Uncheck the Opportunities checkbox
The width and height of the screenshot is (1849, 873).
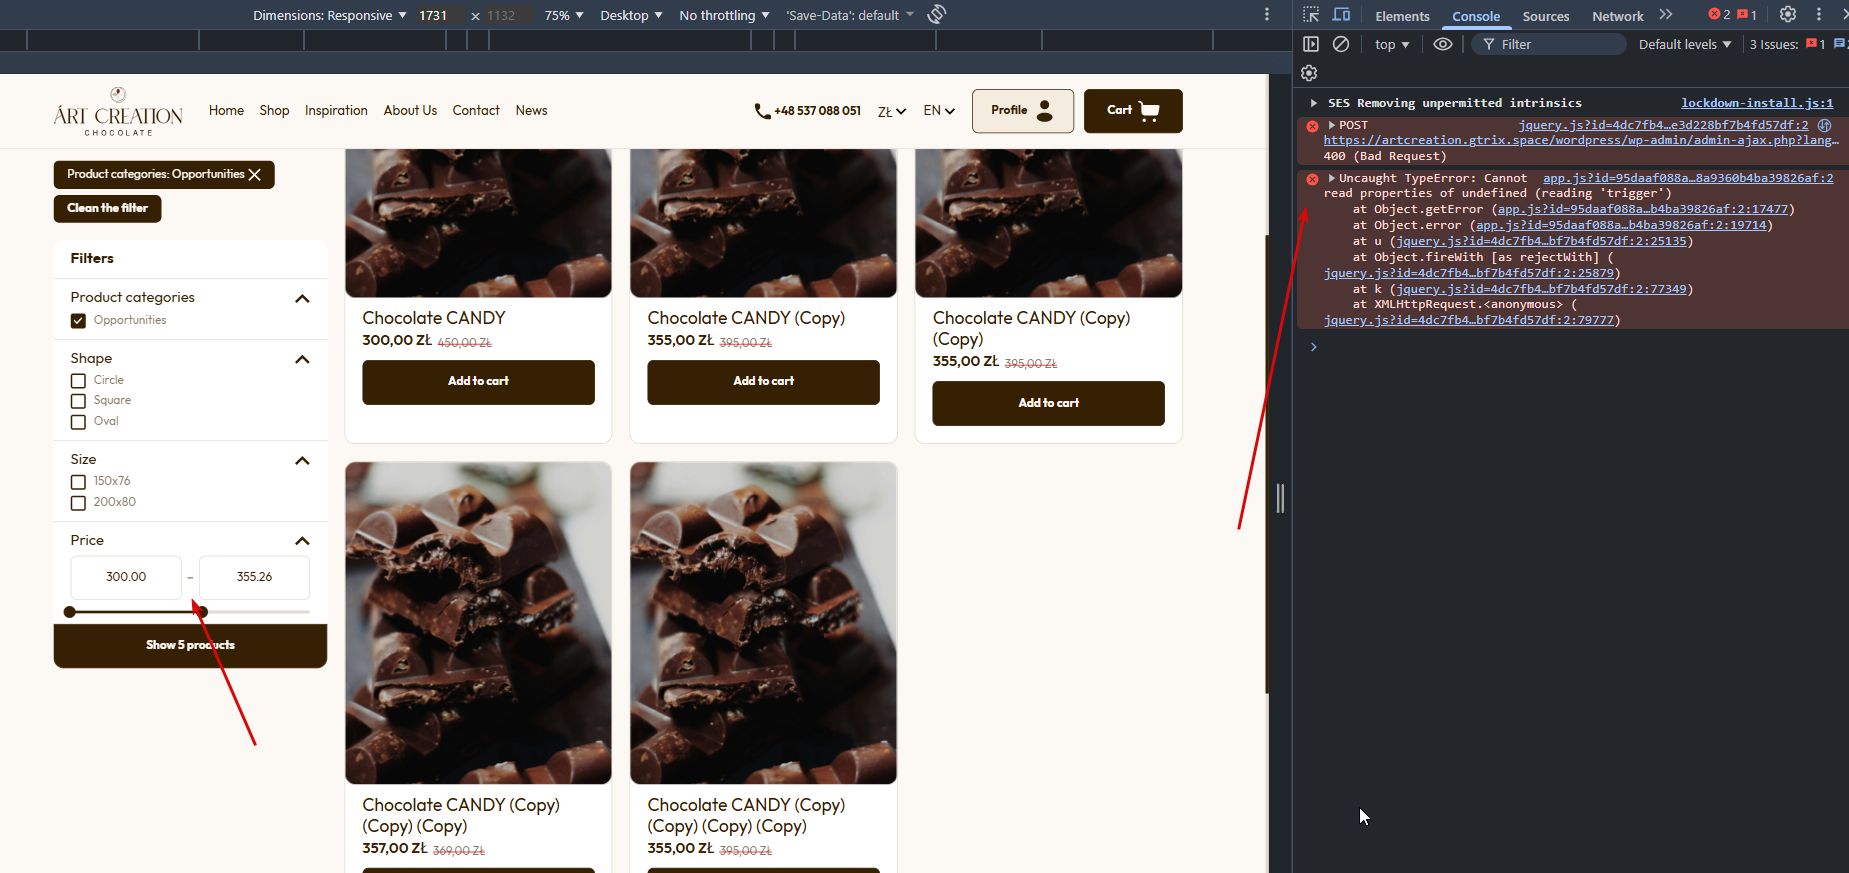click(78, 321)
